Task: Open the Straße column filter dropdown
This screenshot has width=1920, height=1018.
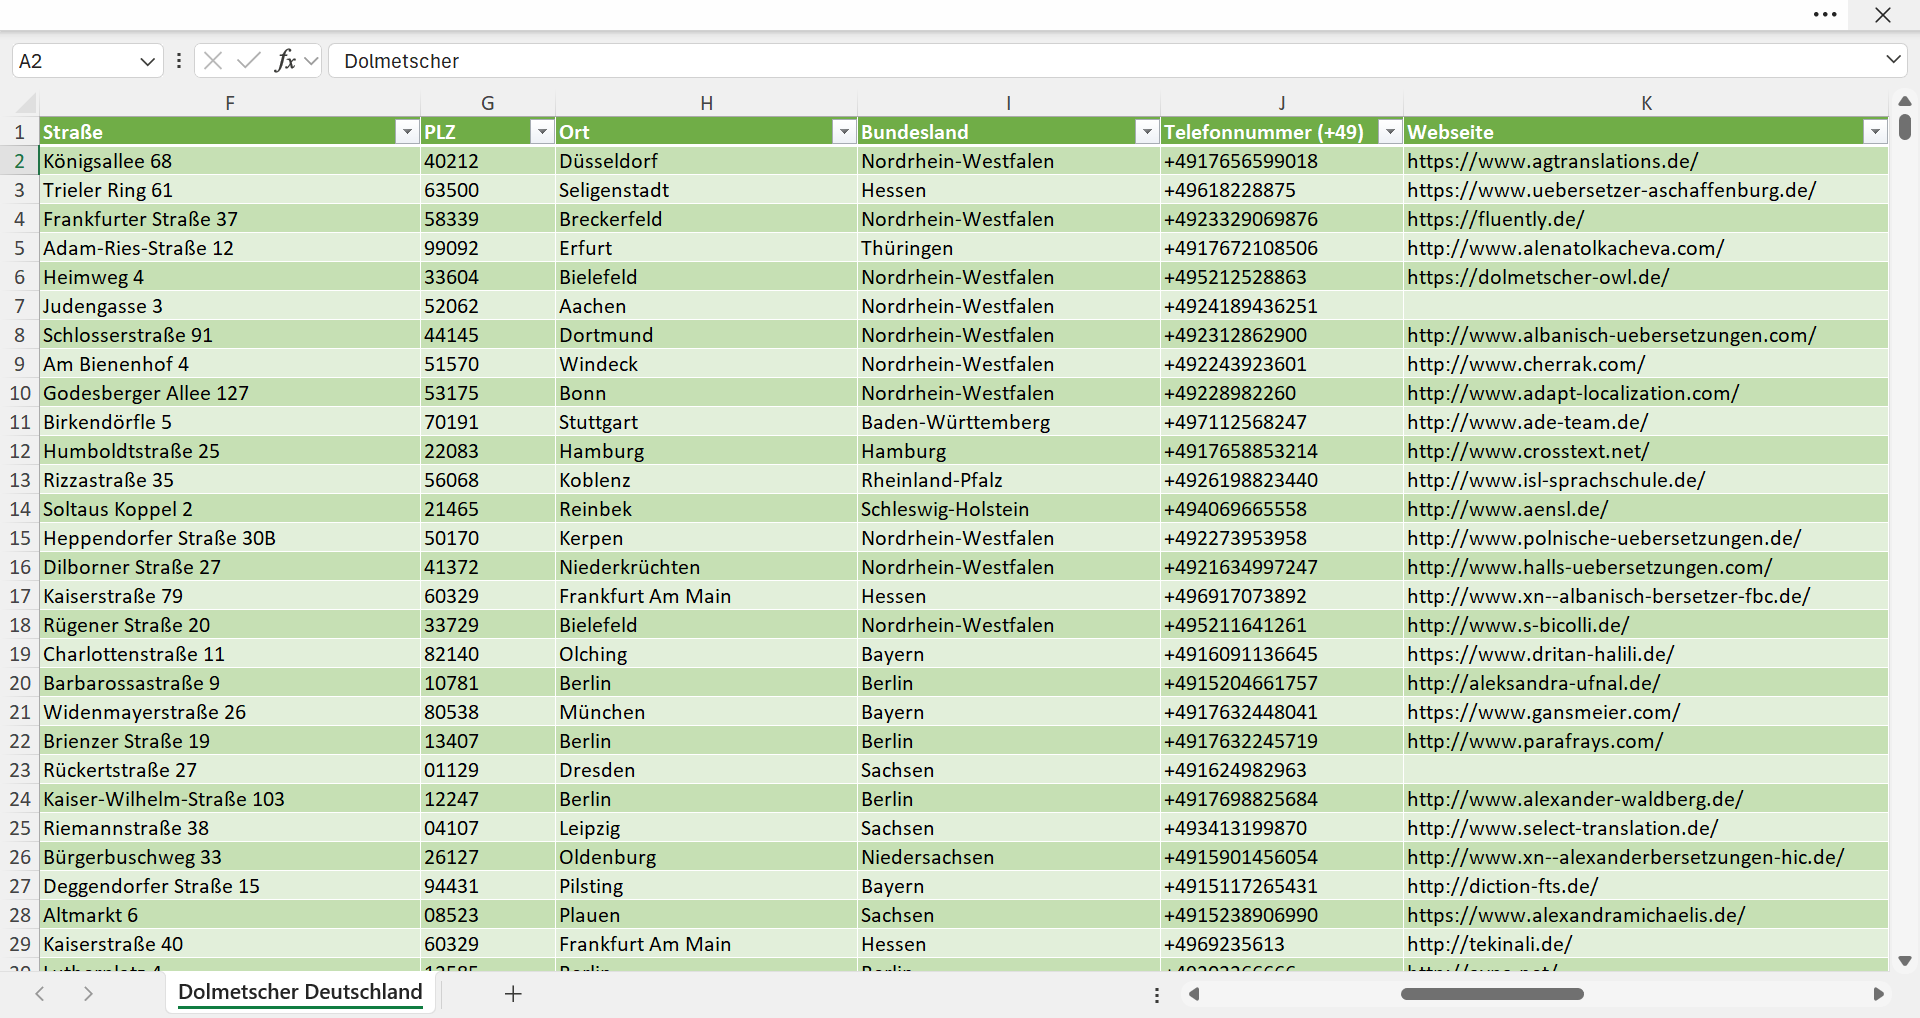Action: coord(406,132)
